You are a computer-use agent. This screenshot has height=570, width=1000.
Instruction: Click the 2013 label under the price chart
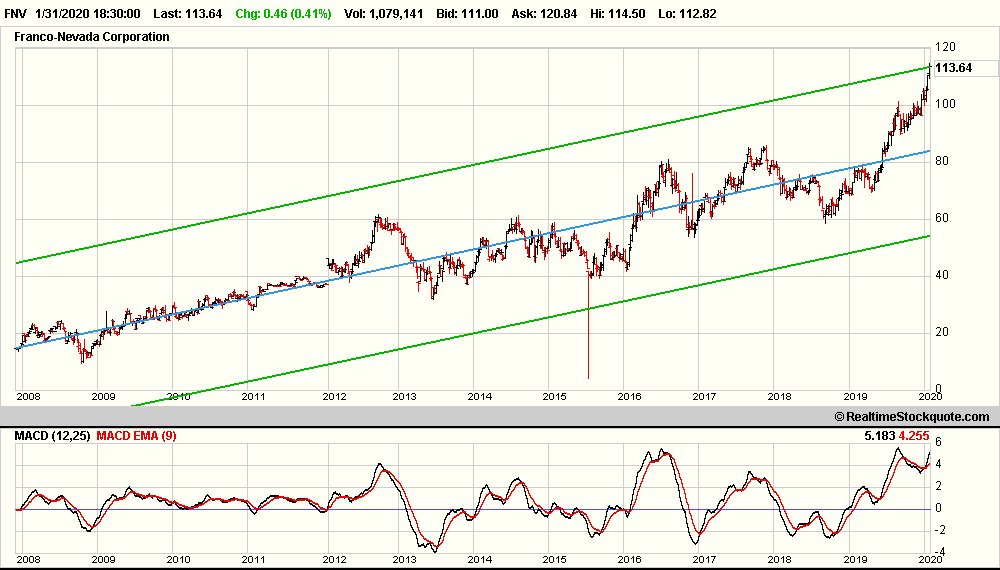(x=404, y=397)
